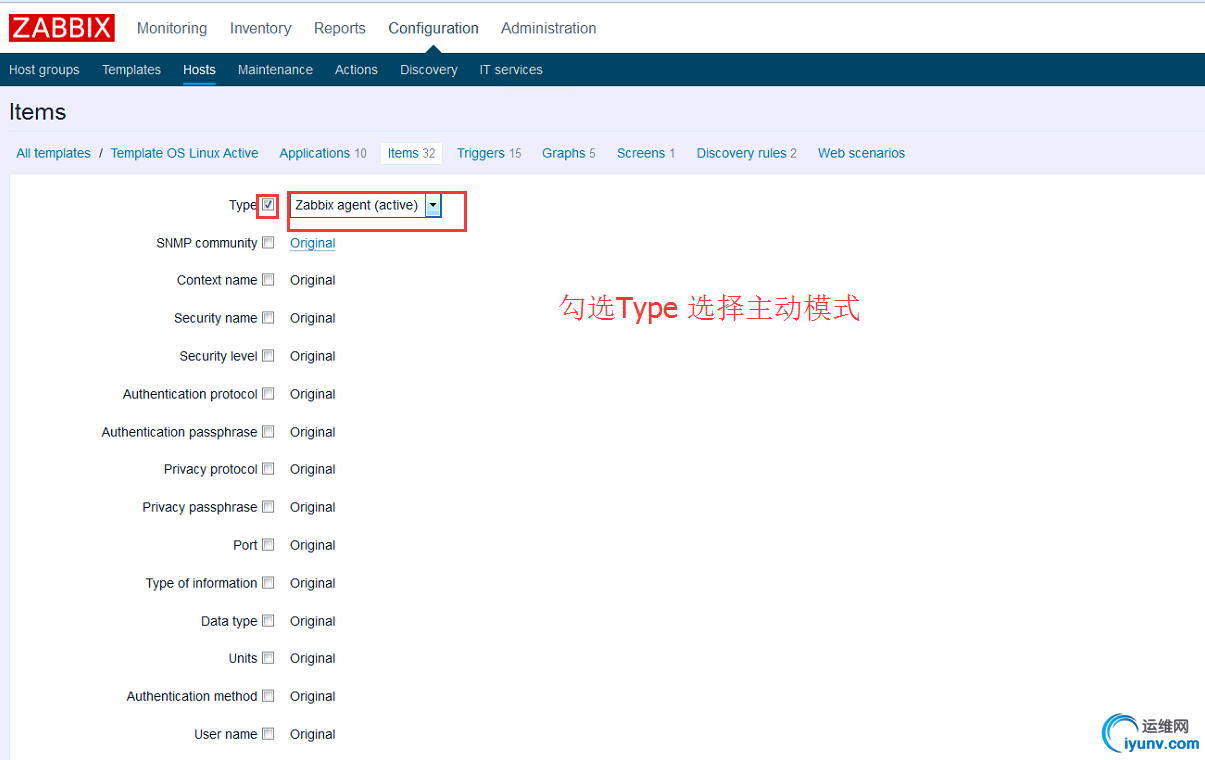Follow the All templates breadcrumb link
The height and width of the screenshot is (760, 1205).
click(53, 153)
